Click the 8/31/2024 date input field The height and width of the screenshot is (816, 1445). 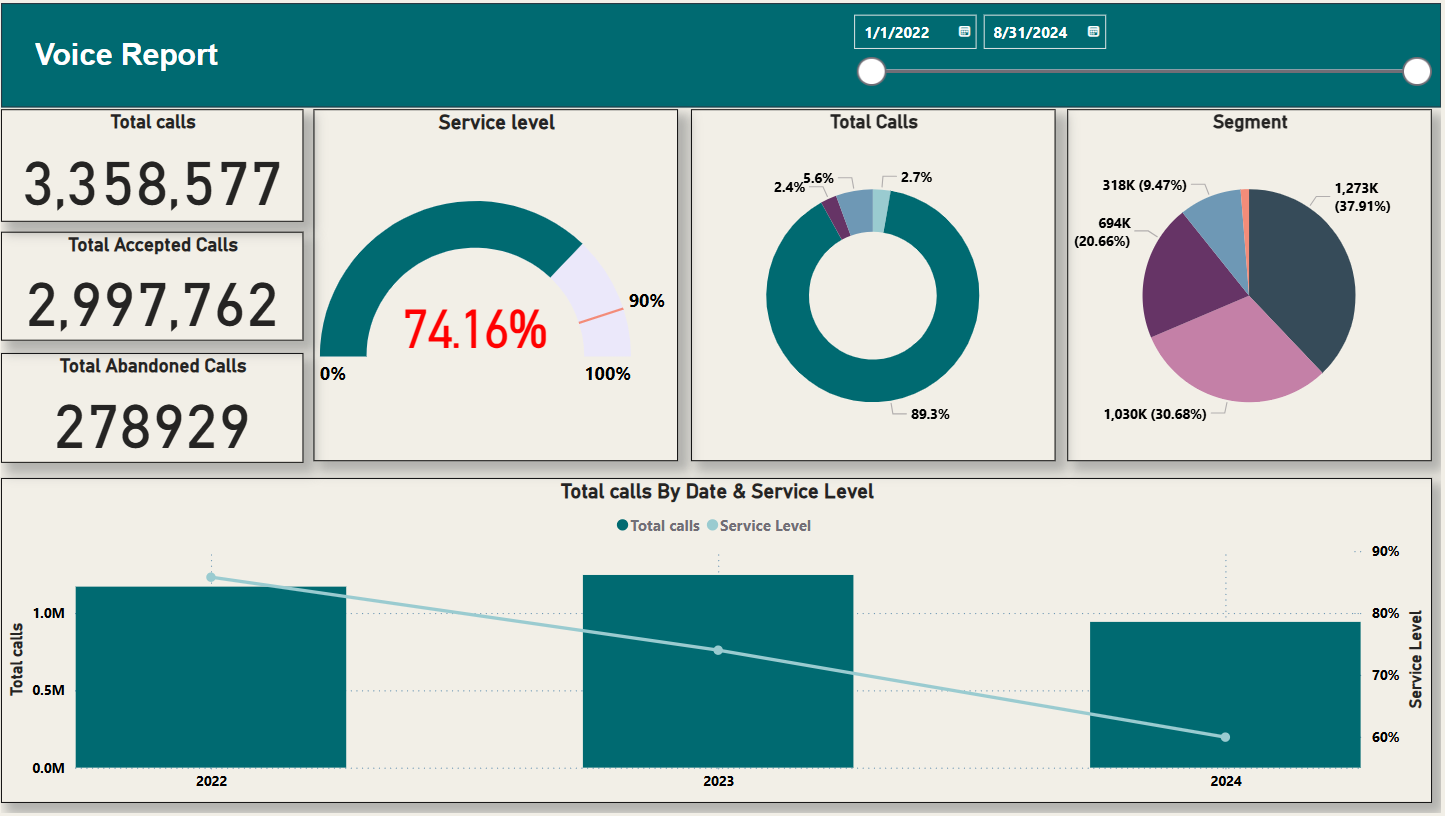tap(1030, 31)
